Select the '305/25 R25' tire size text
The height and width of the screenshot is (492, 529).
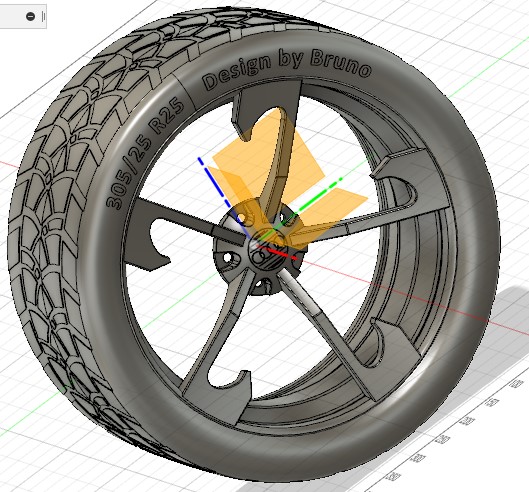(145, 154)
